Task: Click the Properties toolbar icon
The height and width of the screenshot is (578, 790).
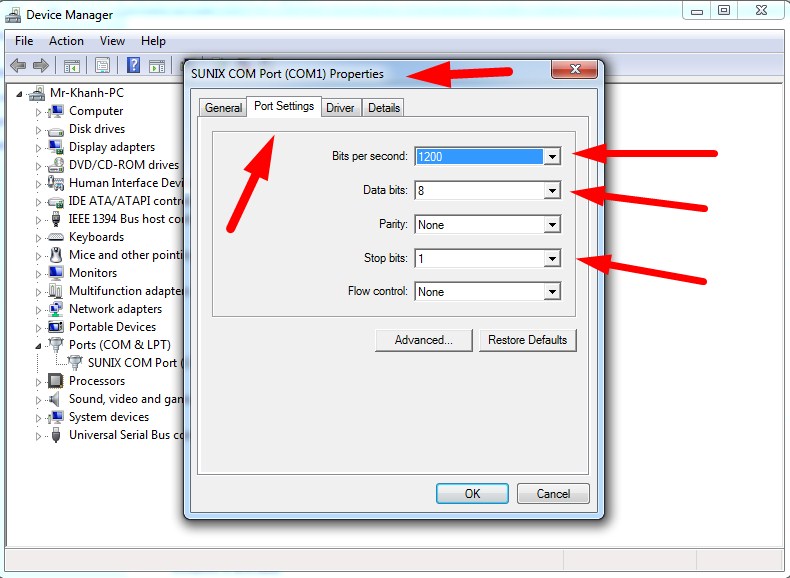Action: tap(102, 66)
